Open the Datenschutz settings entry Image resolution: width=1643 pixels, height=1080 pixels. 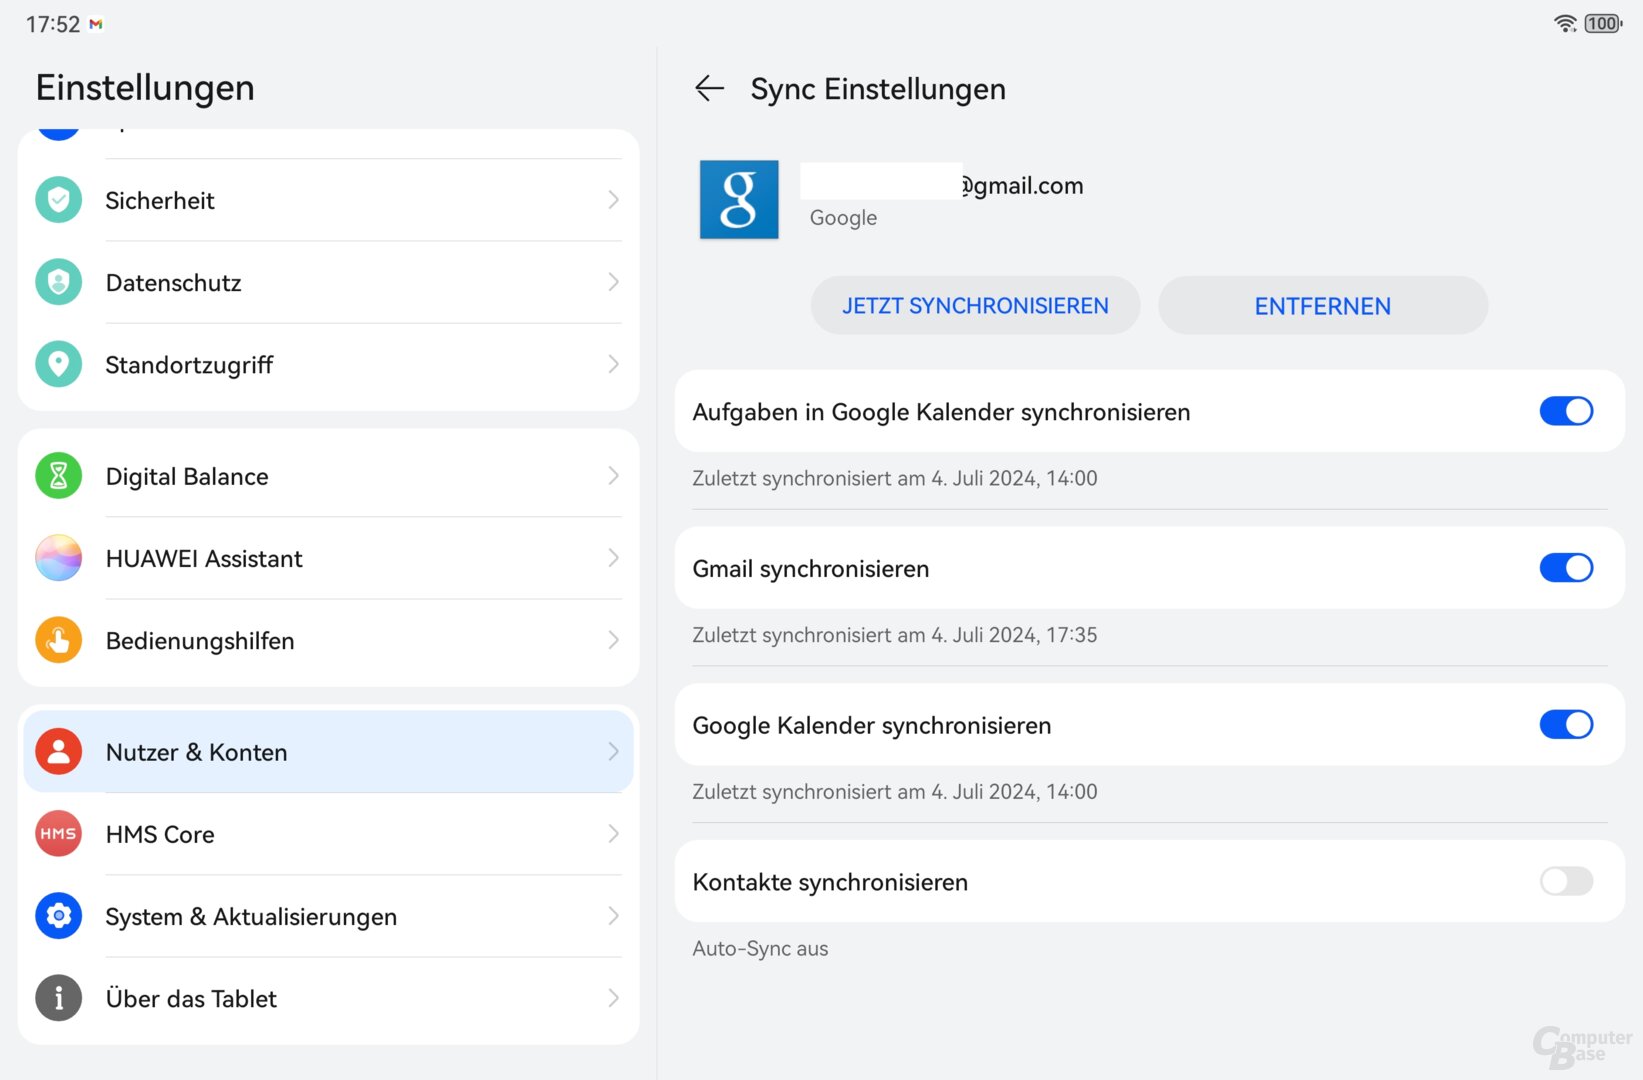[x=328, y=282]
